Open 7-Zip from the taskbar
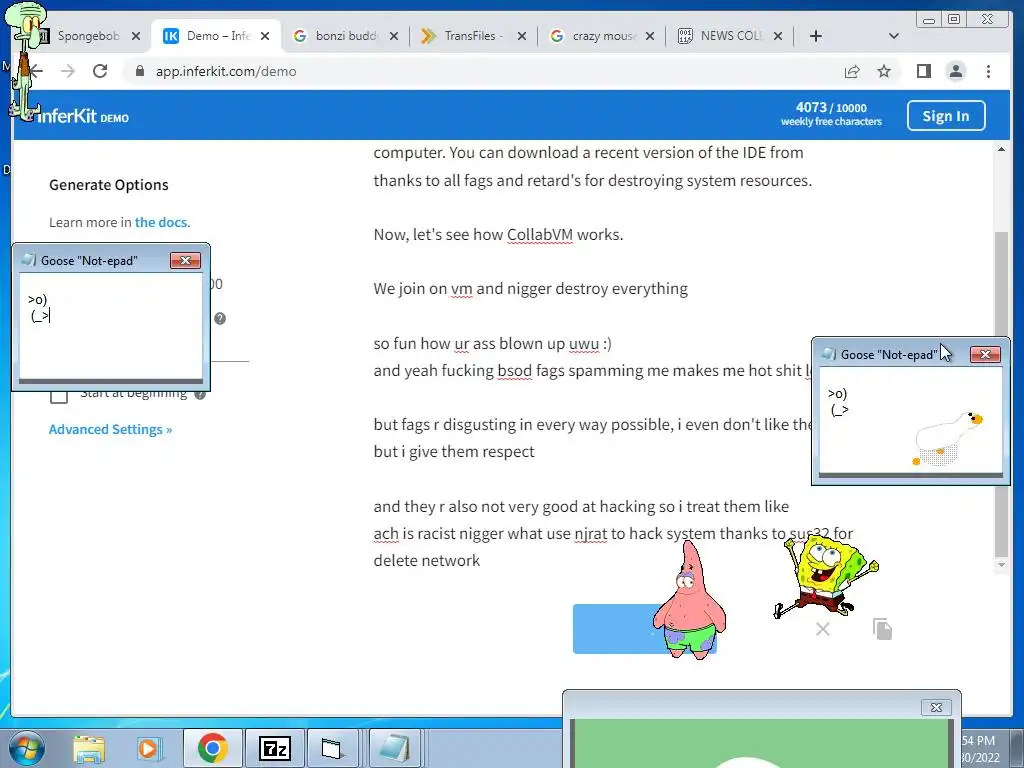Image resolution: width=1024 pixels, height=768 pixels. 274,748
